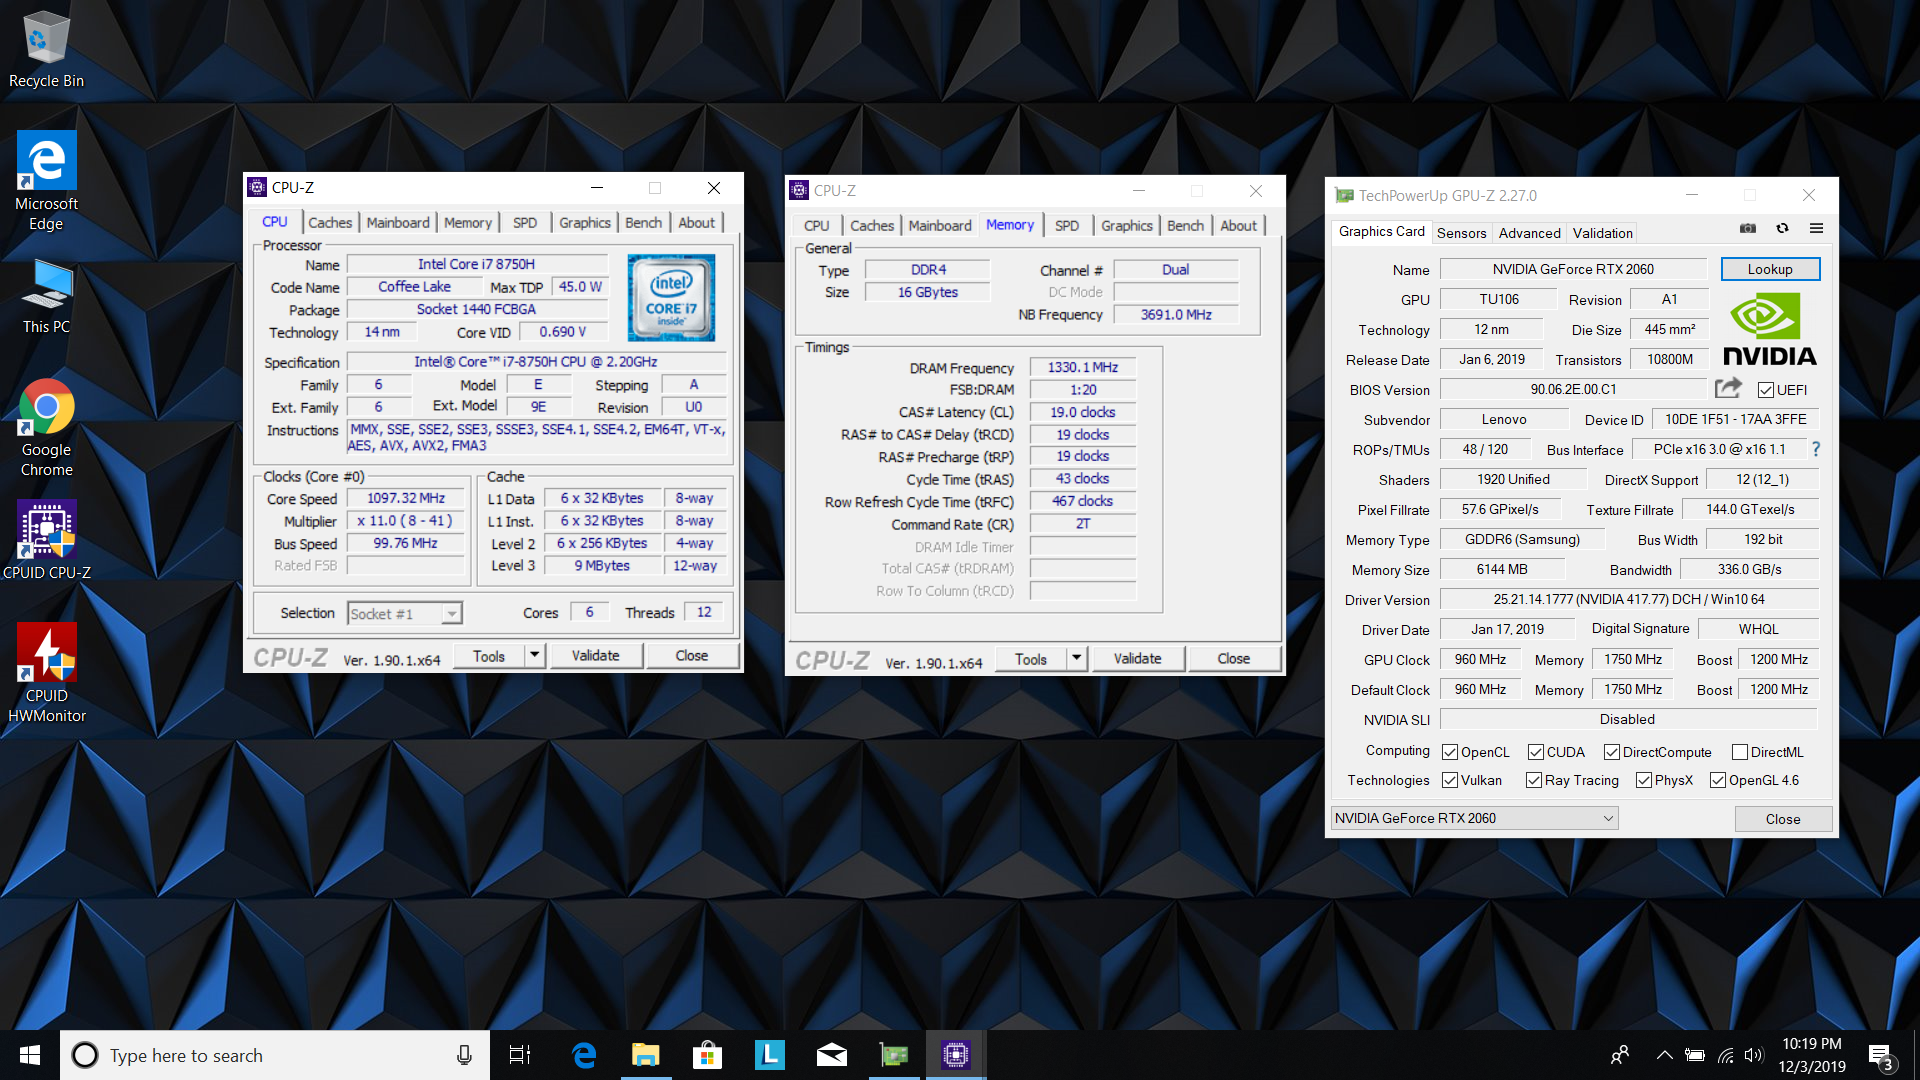Viewport: 1920px width, 1080px height.
Task: Click GPU Name field NVIDIA GeForce RTX 2060
Action: (x=1573, y=269)
